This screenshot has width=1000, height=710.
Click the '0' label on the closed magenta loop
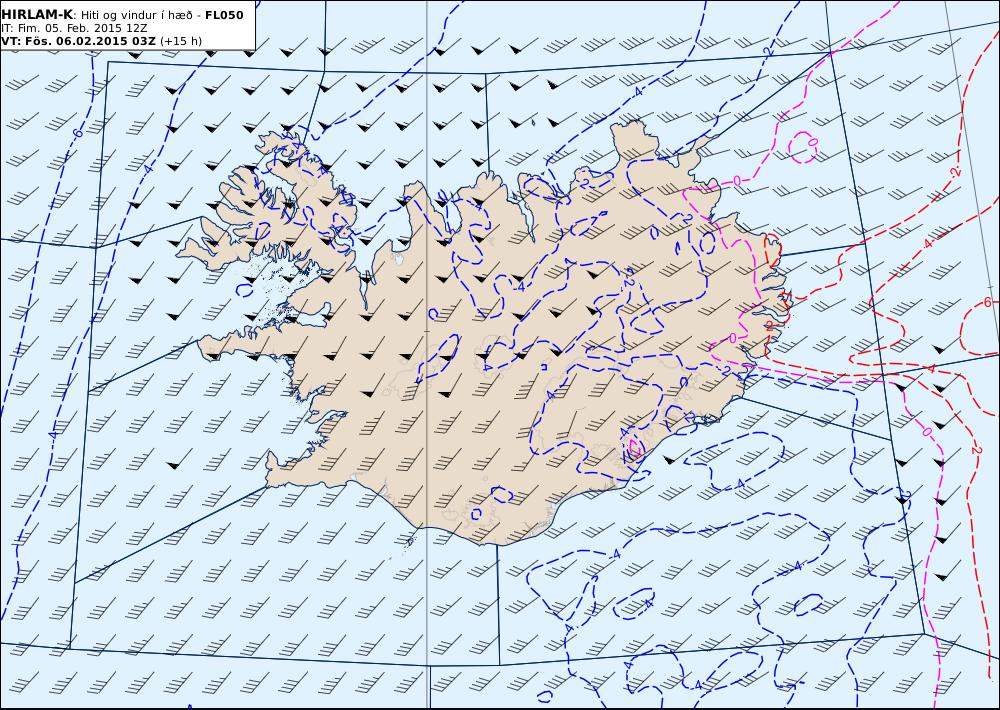(x=812, y=141)
